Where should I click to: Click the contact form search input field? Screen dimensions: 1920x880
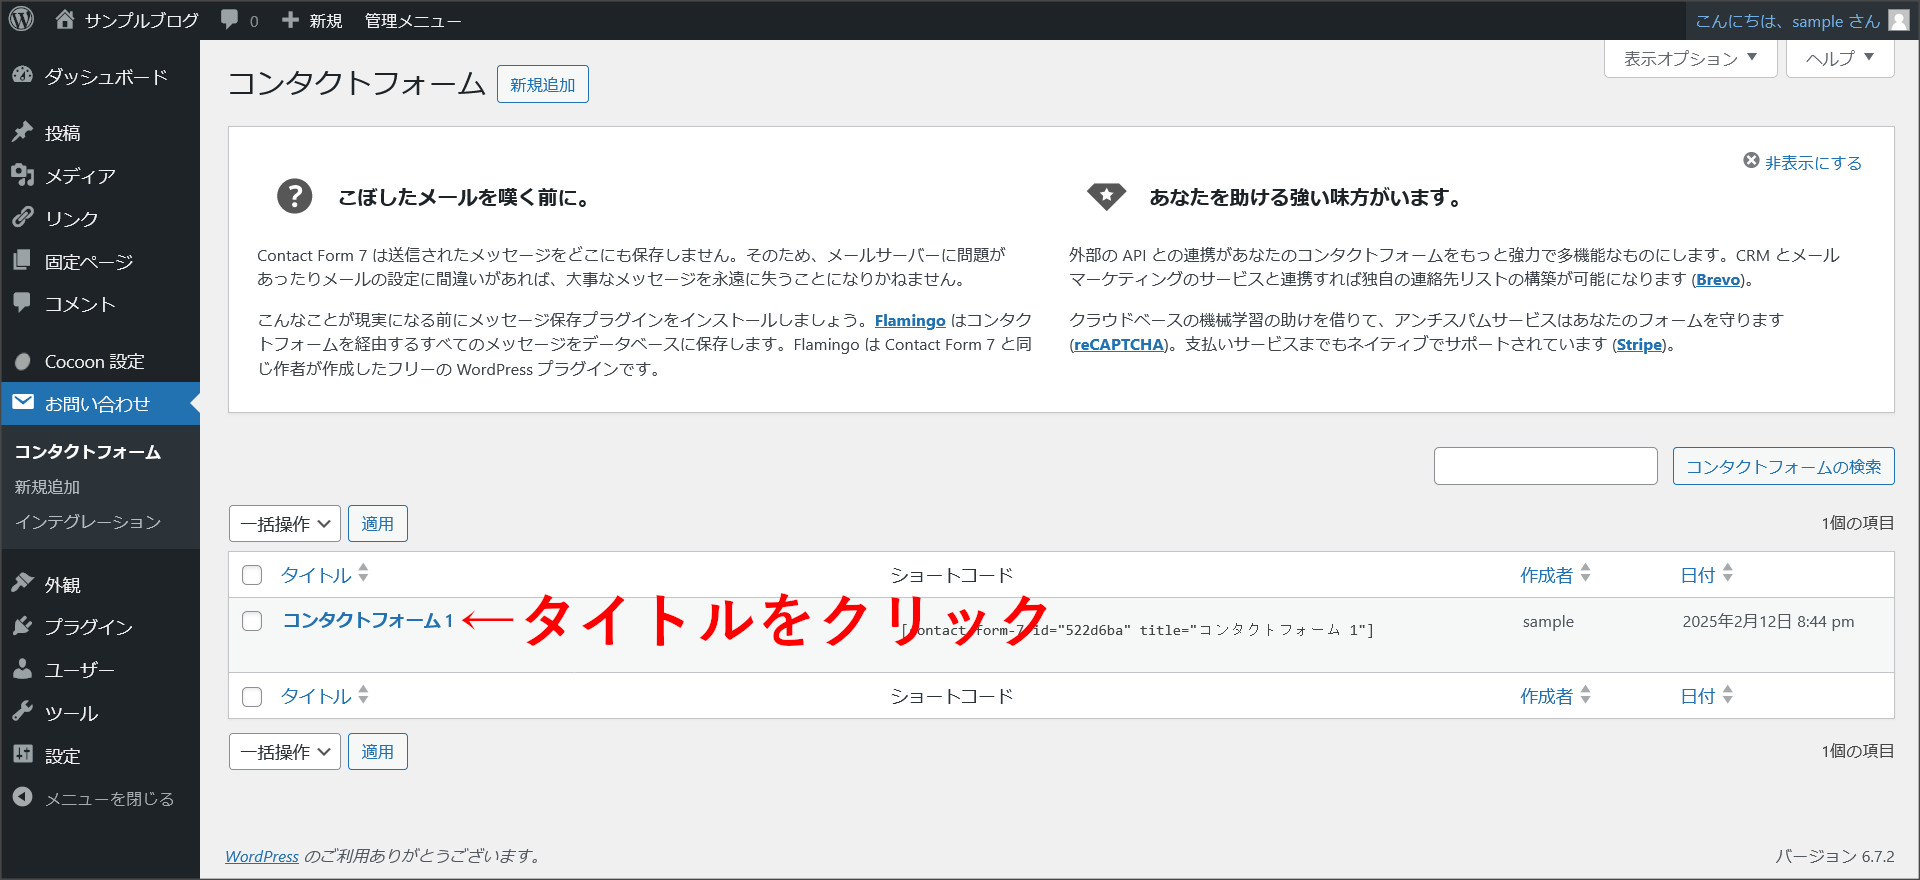point(1545,466)
